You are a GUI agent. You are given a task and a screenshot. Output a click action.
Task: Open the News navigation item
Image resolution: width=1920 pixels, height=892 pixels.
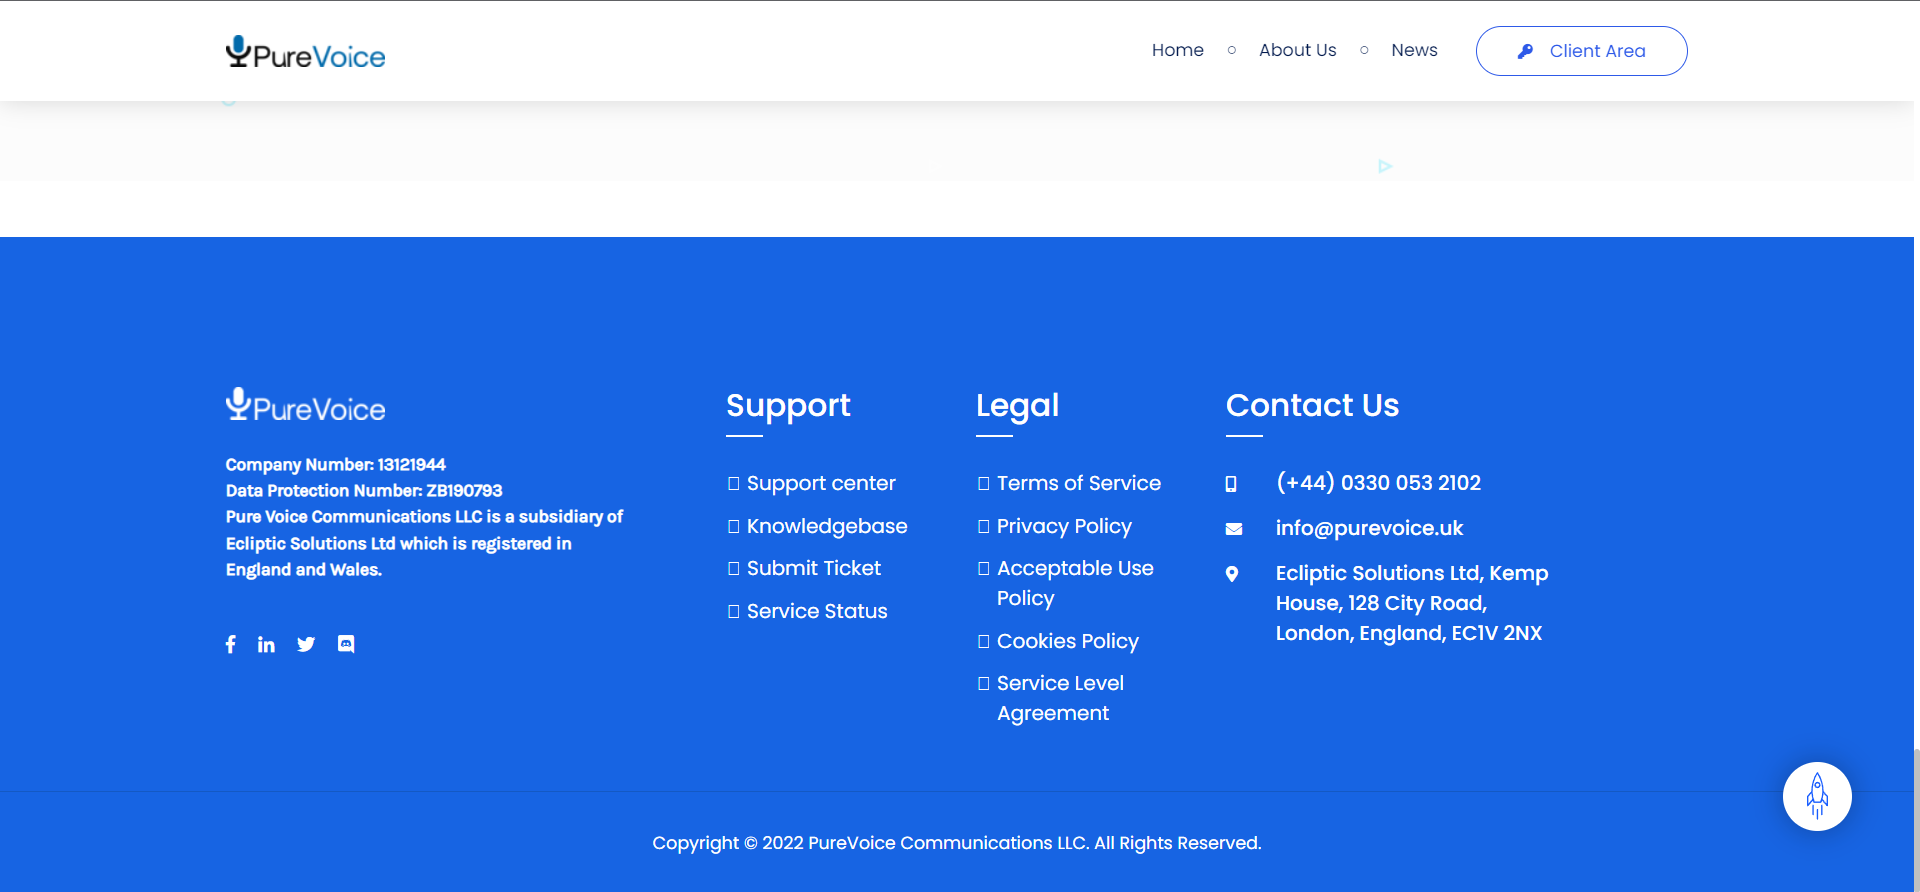point(1414,50)
